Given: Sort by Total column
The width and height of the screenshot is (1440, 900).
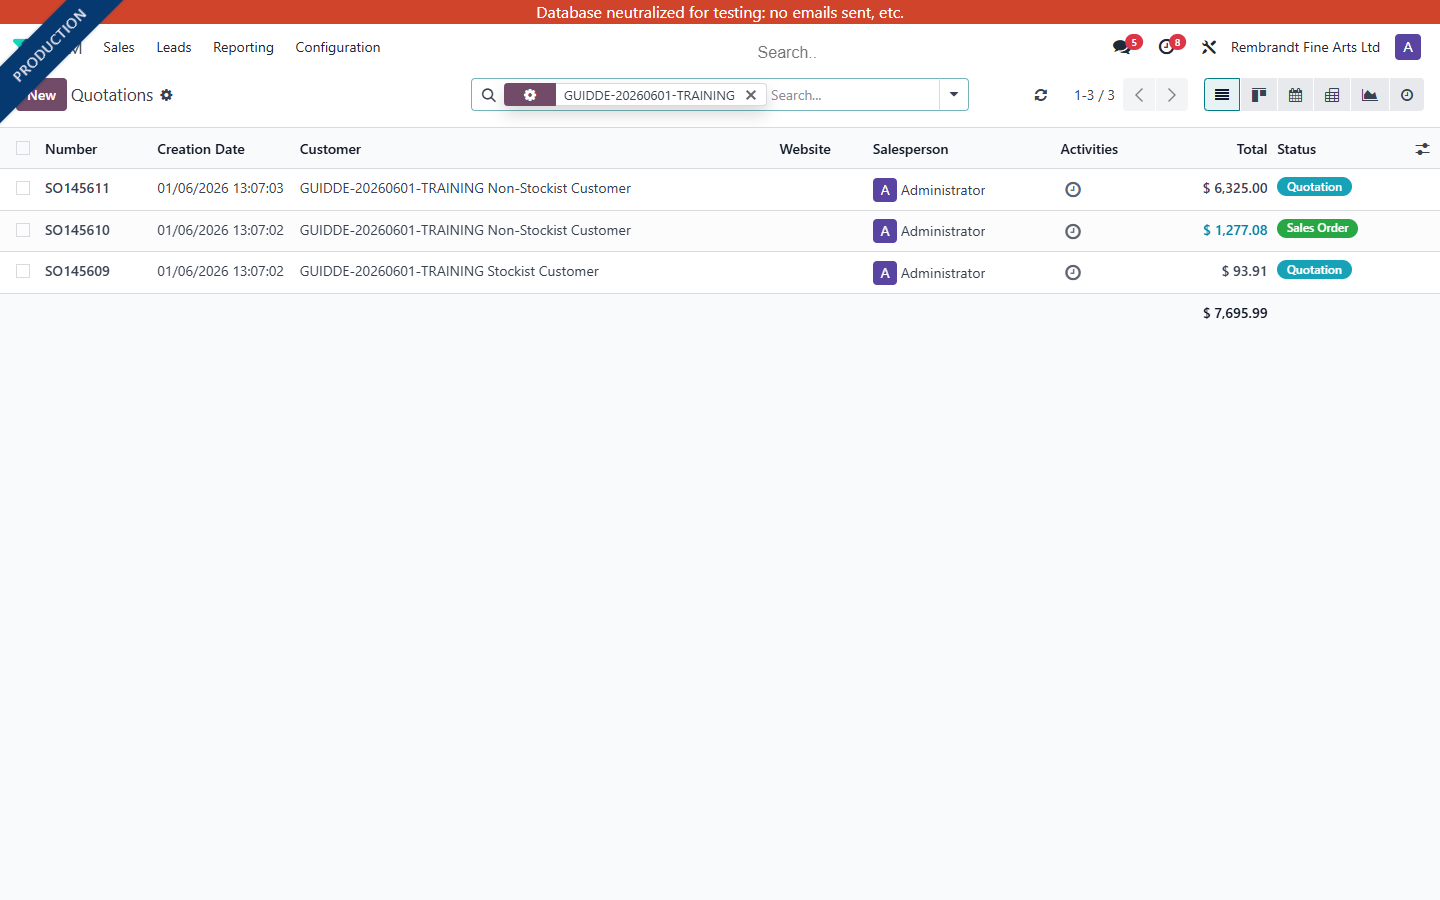Looking at the screenshot, I should click(1252, 149).
